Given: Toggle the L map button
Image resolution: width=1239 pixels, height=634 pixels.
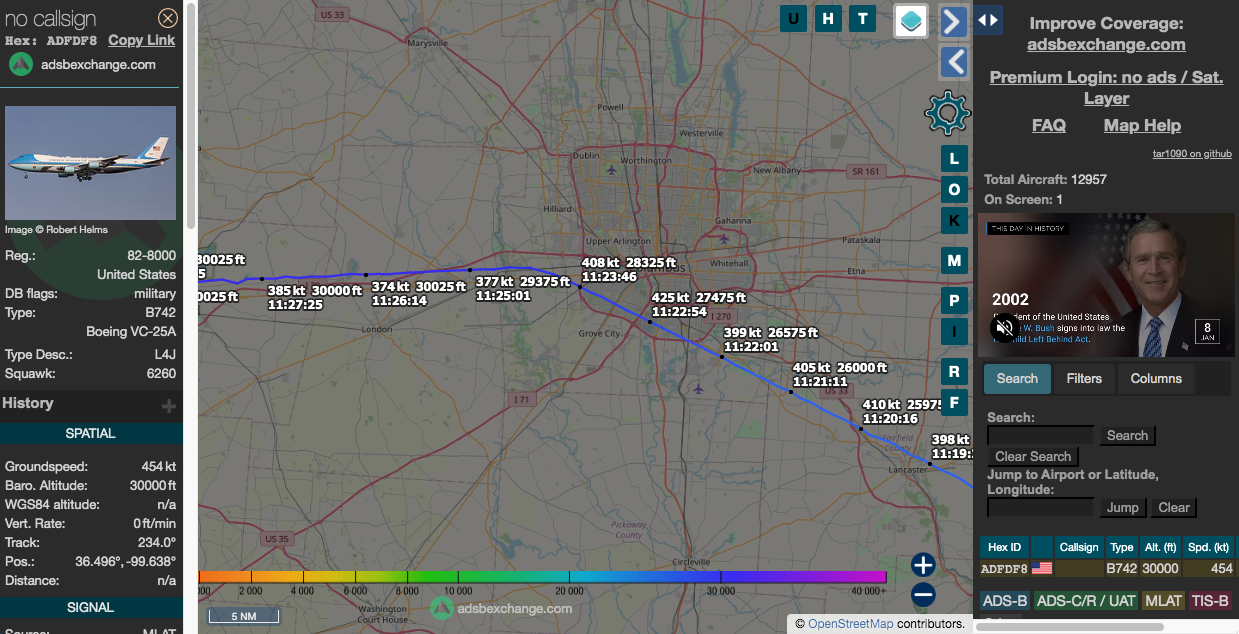Looking at the screenshot, I should (954, 159).
